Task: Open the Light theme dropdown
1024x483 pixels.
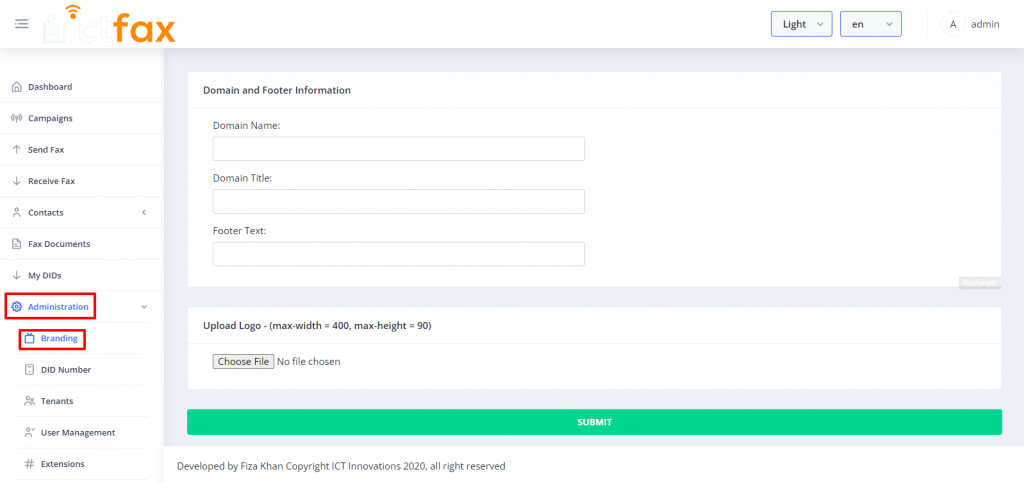Action: tap(801, 24)
